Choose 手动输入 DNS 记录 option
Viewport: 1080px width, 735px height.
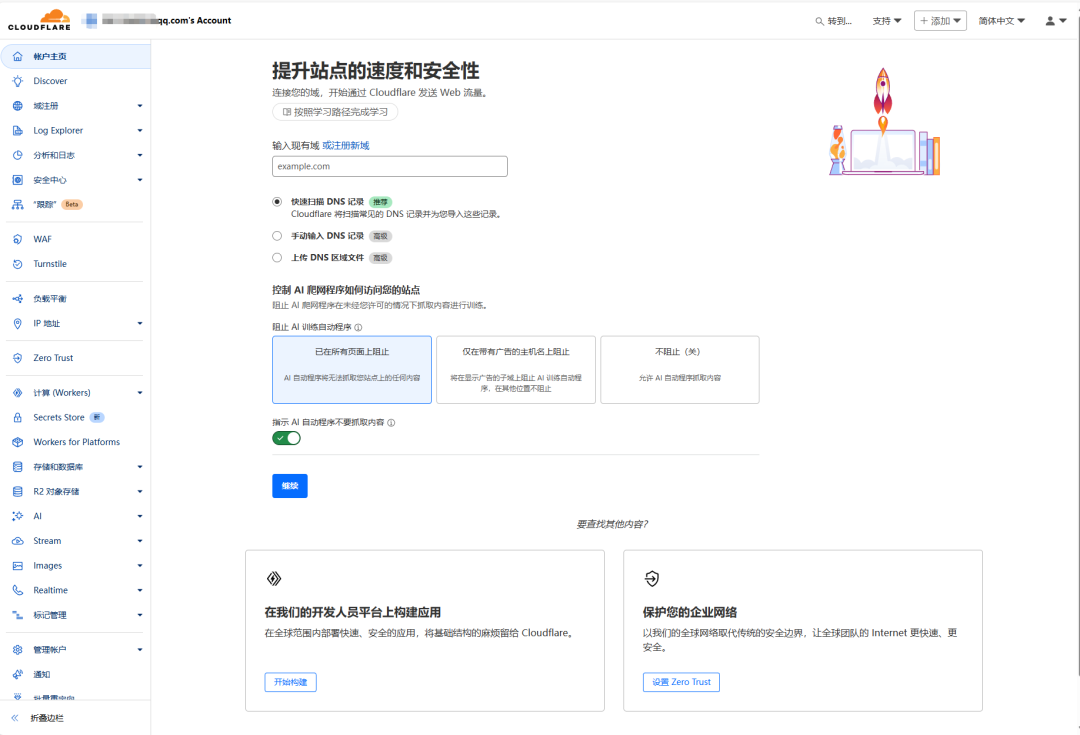[277, 235]
